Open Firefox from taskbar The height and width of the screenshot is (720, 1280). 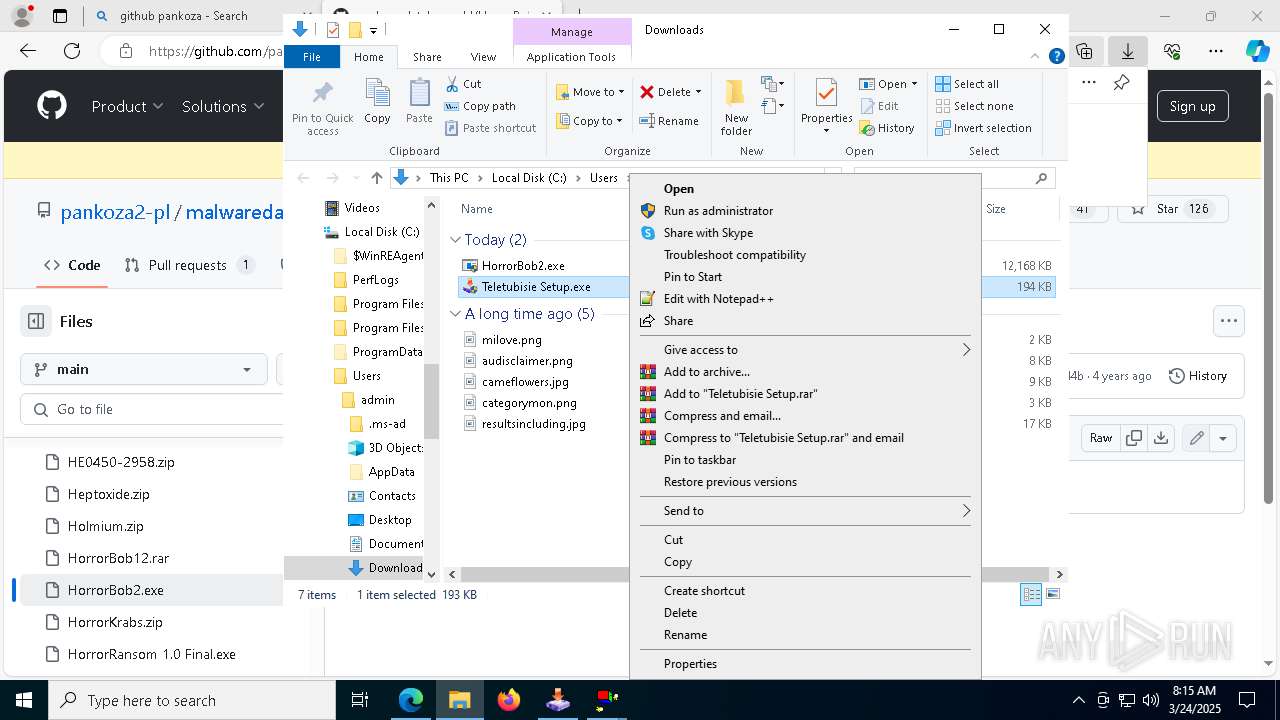[509, 700]
